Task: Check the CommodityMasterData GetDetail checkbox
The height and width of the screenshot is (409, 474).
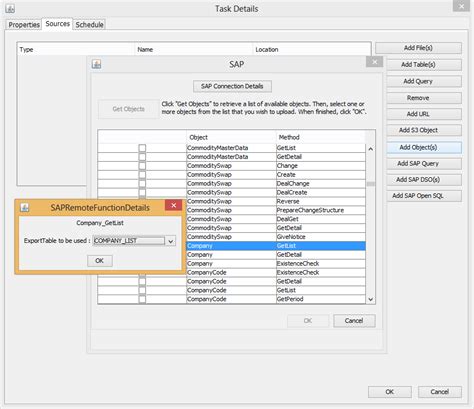Action: 142,157
